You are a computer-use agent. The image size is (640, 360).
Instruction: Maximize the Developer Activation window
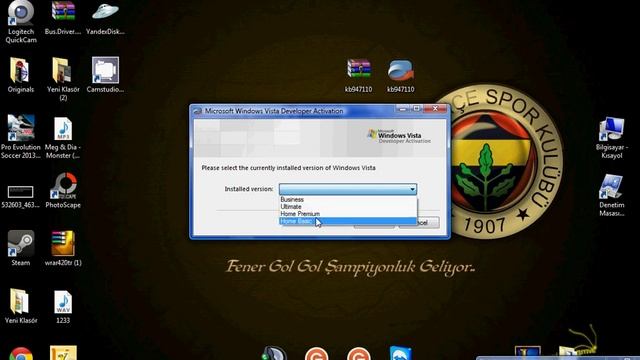tap(416, 109)
